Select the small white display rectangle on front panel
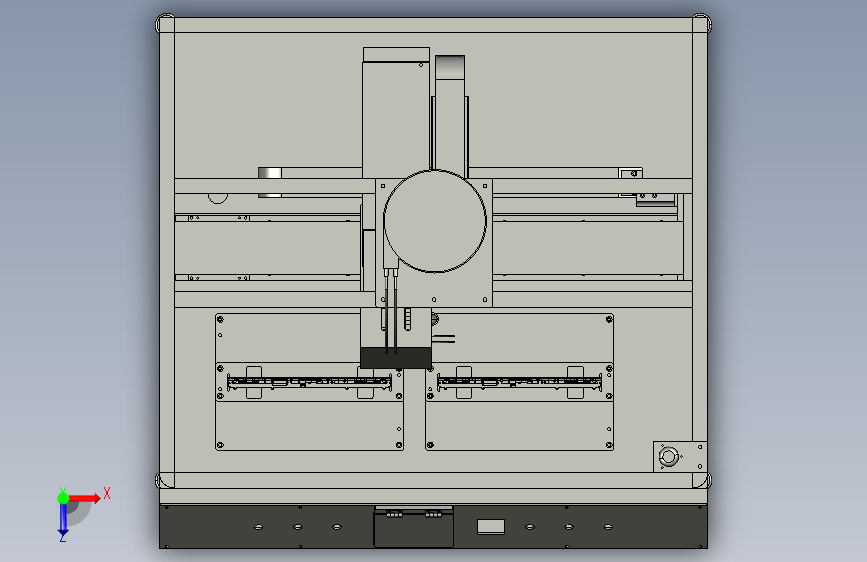867x562 pixels. 491,527
